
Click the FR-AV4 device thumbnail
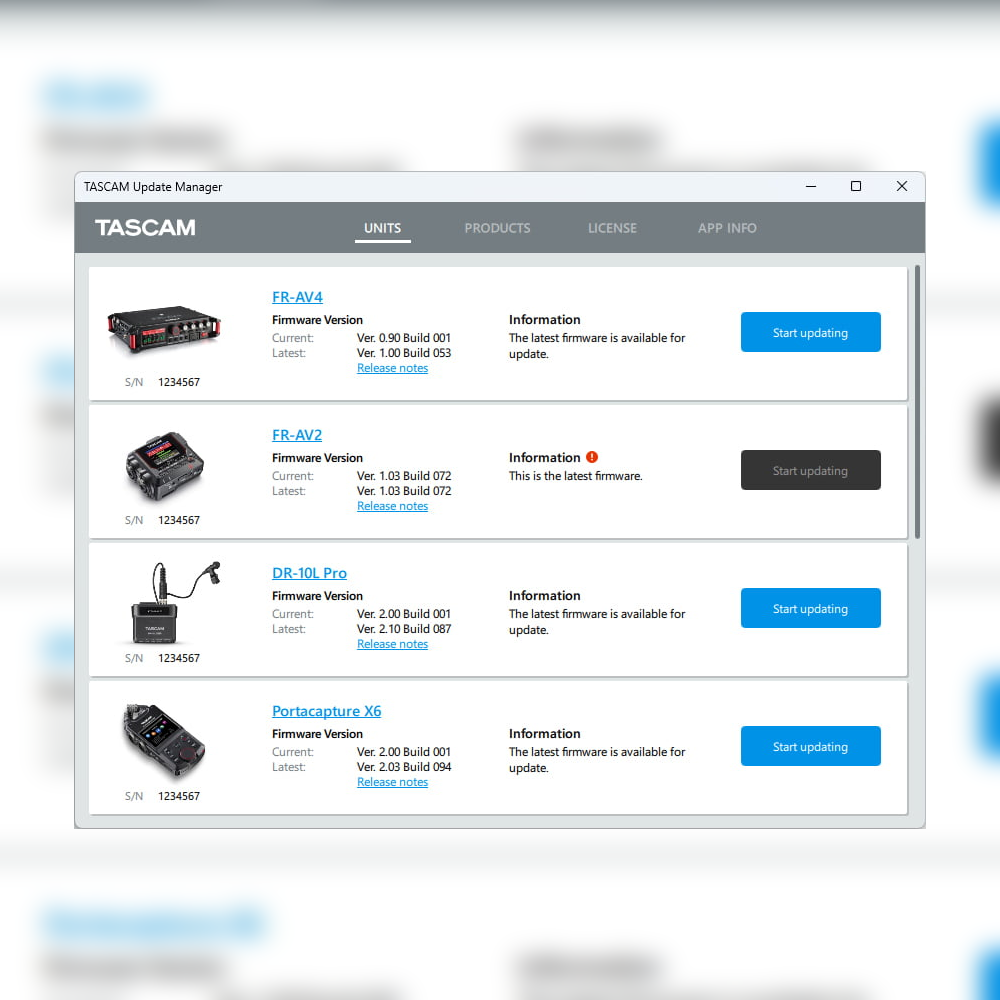click(164, 330)
